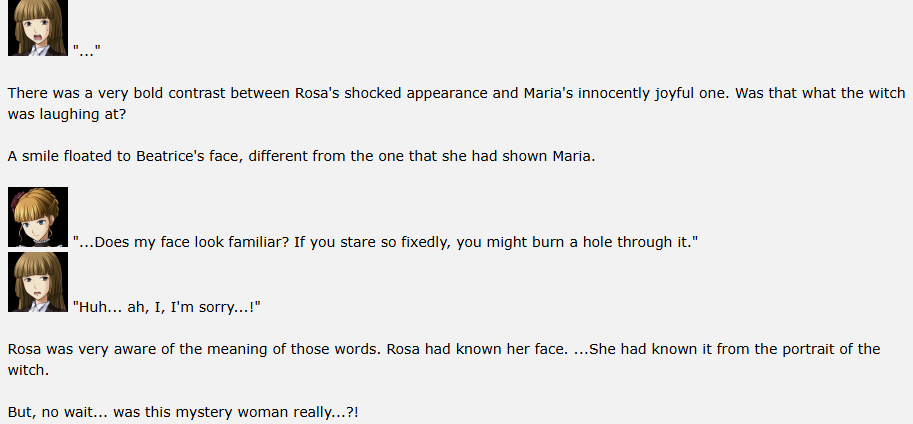
Task: Click Rosa's portrait beside the "I'm sorry" line
Action: click(x=38, y=282)
